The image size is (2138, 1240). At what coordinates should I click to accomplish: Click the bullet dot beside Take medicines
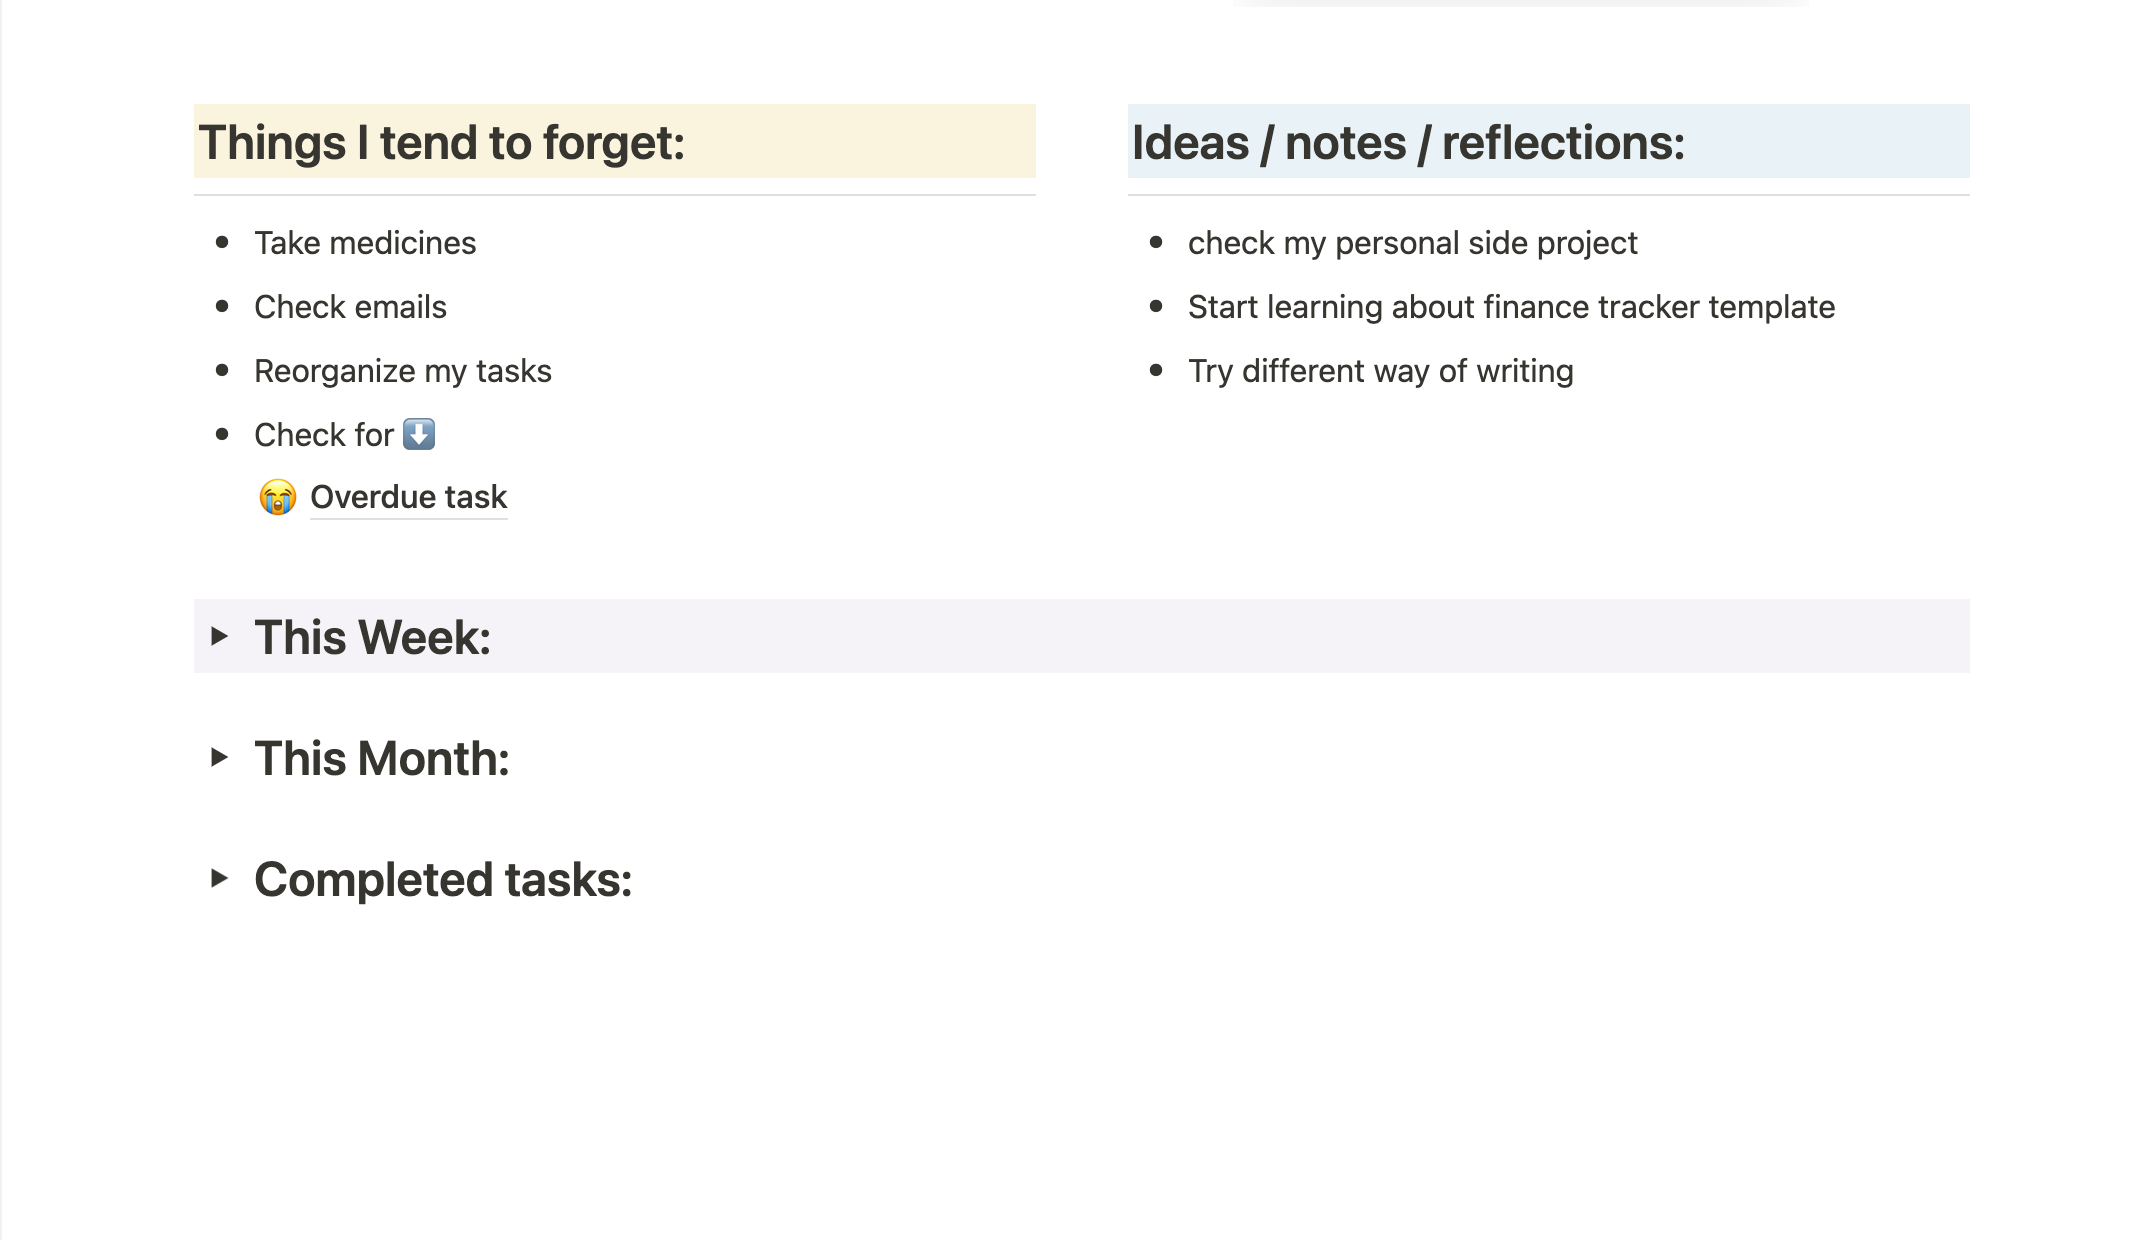coord(222,242)
